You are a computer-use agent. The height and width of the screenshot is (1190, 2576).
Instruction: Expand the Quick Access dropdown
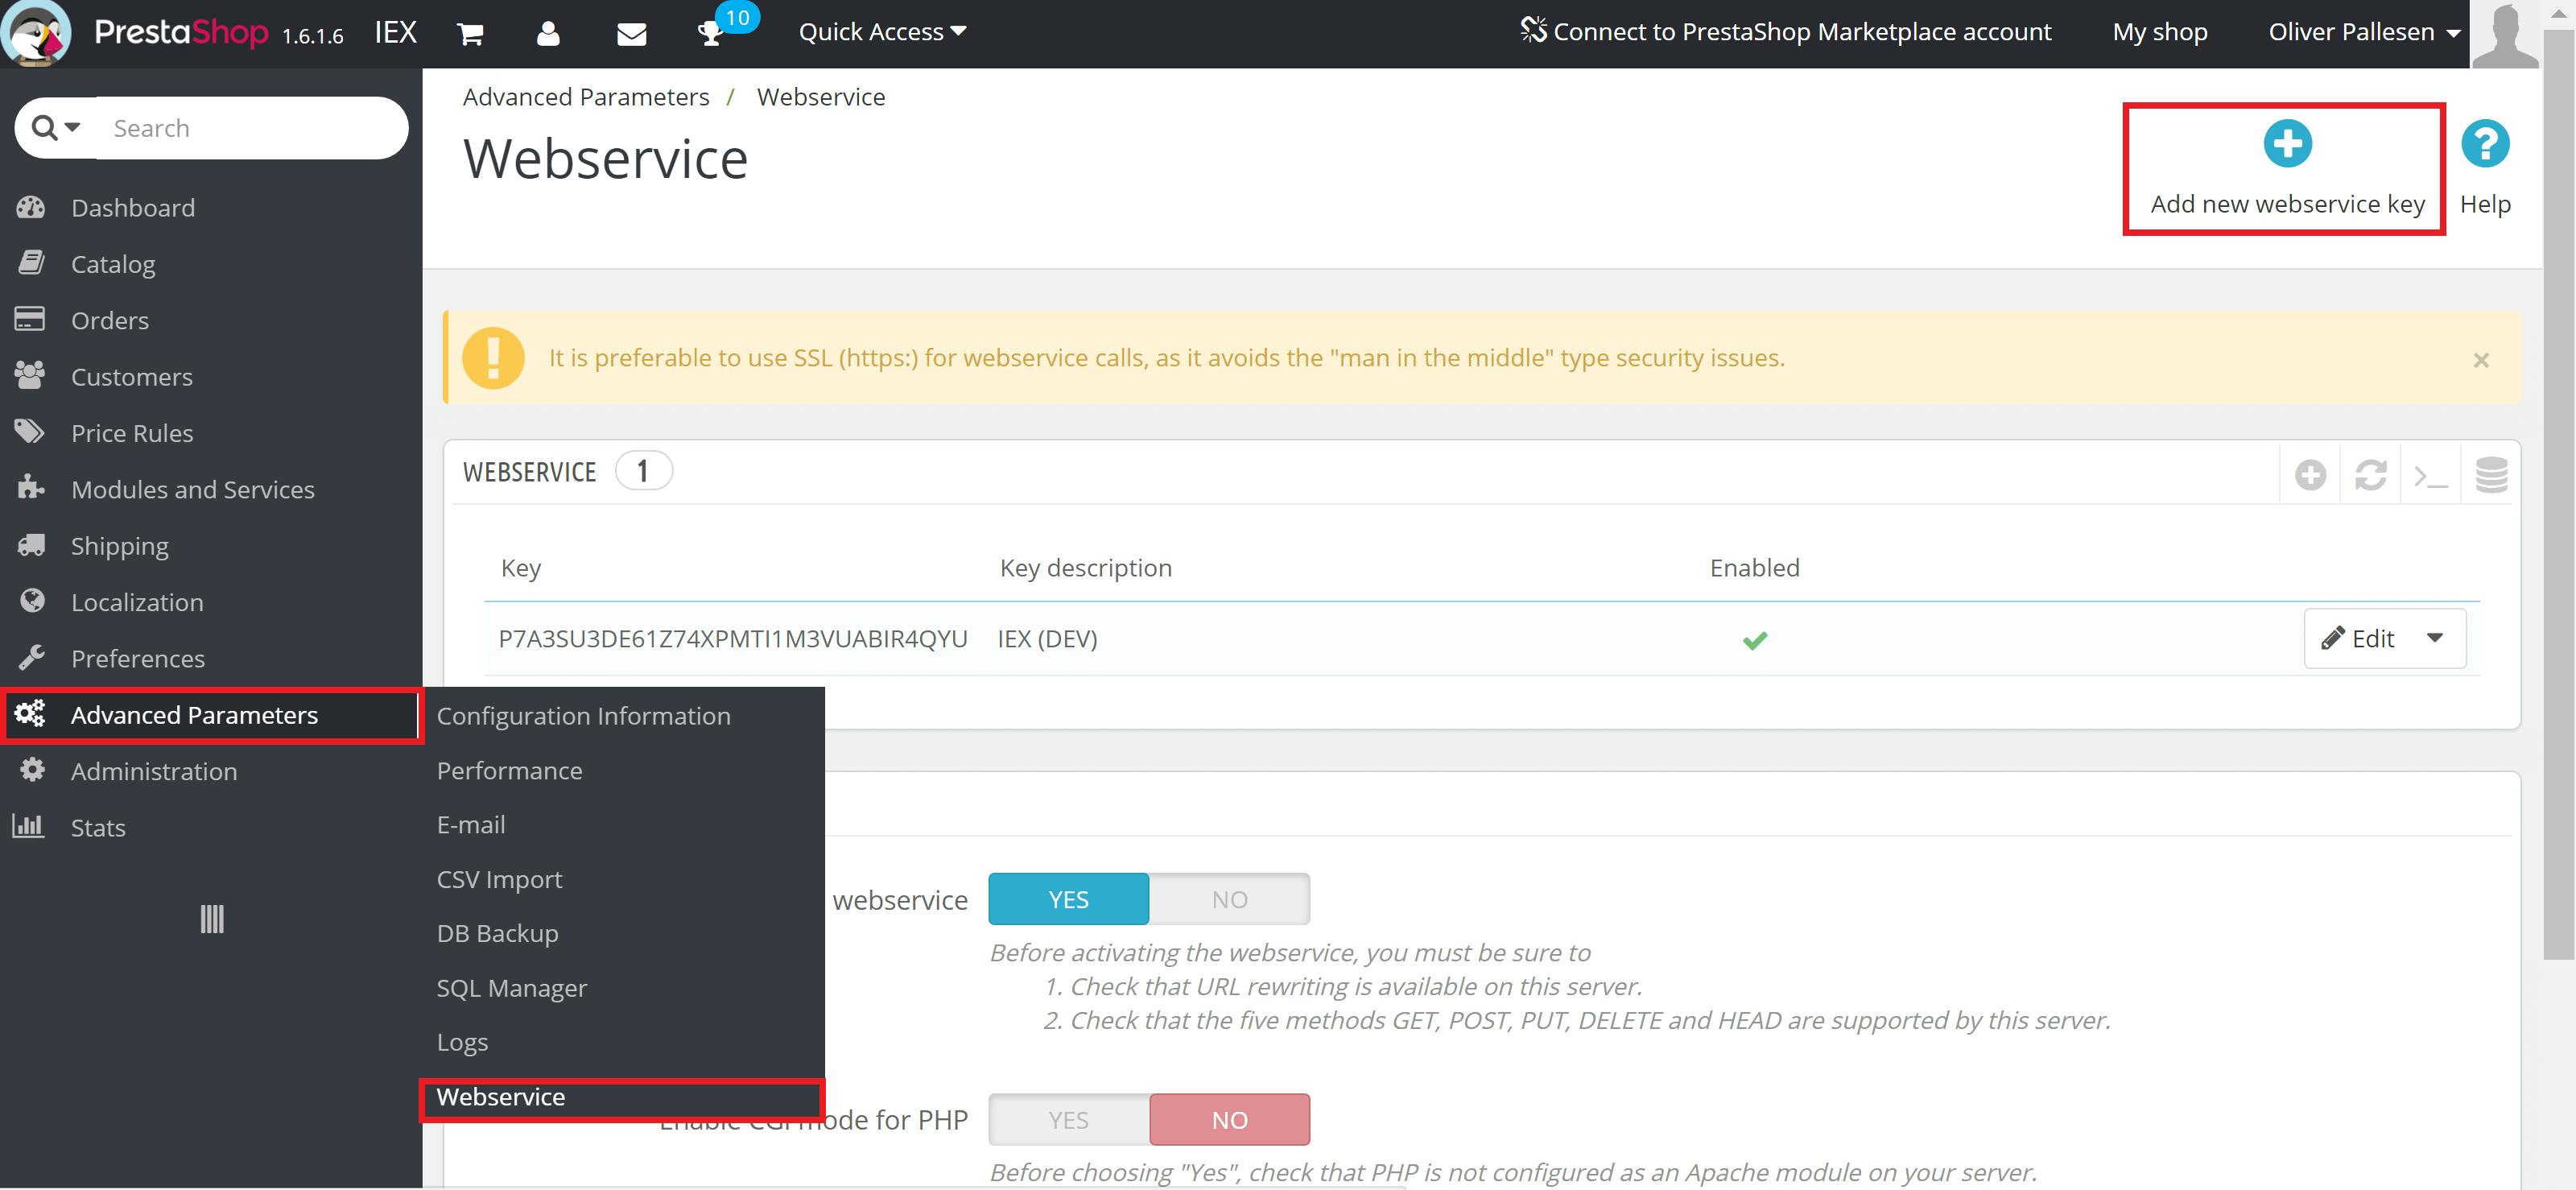coord(882,32)
